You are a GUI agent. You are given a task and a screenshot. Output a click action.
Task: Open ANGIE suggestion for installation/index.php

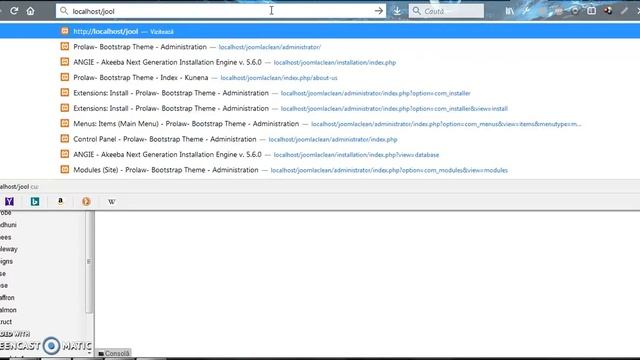(320, 62)
